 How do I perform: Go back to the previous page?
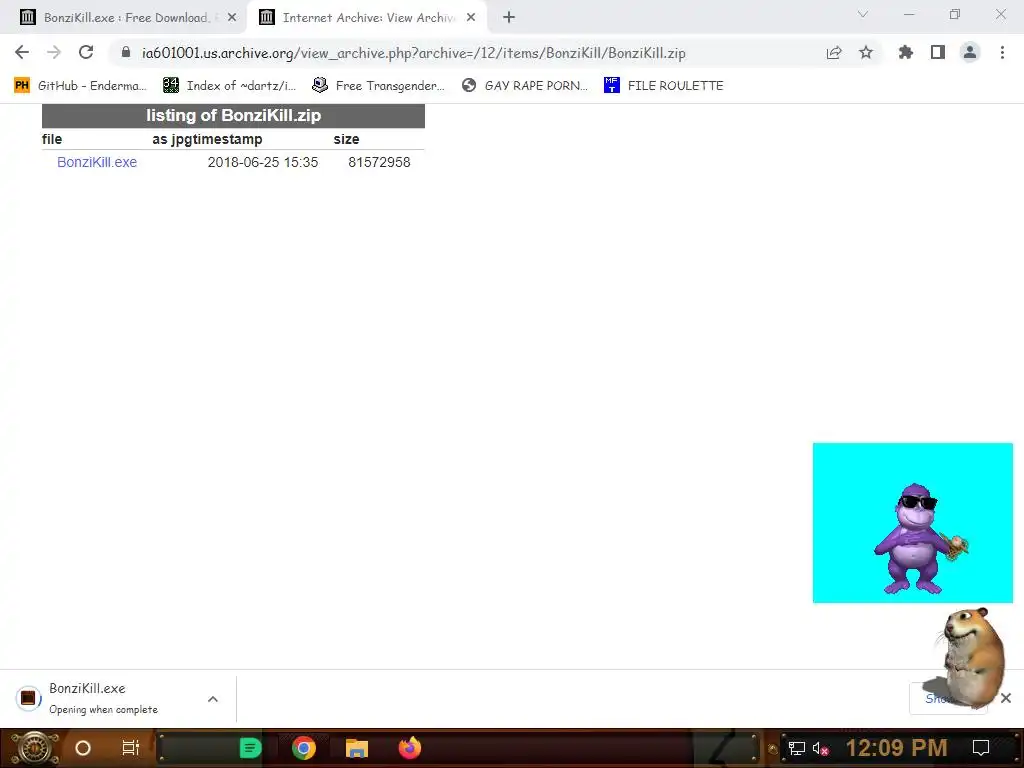coord(22,52)
